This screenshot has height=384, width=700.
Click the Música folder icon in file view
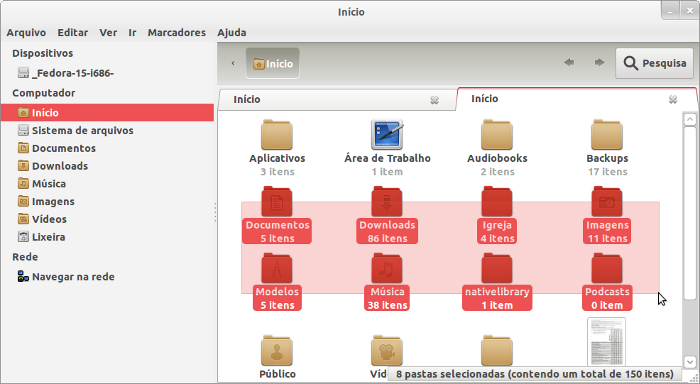tap(387, 268)
